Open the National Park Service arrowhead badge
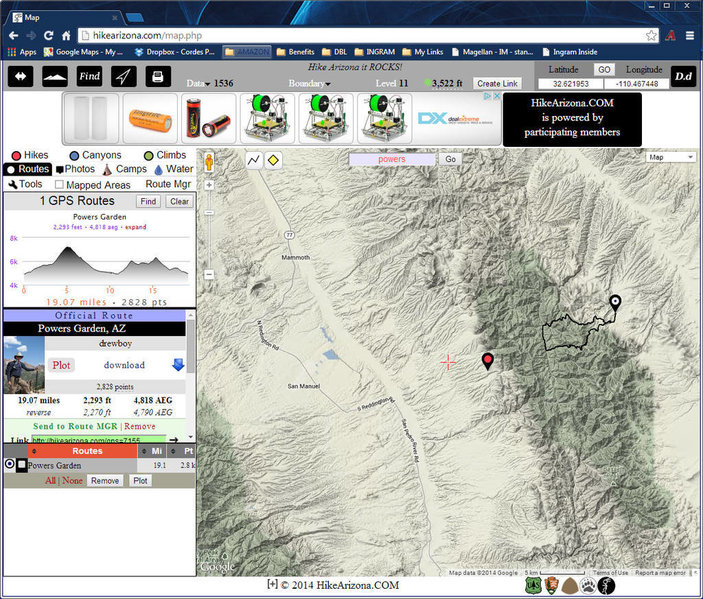This screenshot has width=703, height=599. tap(551, 586)
